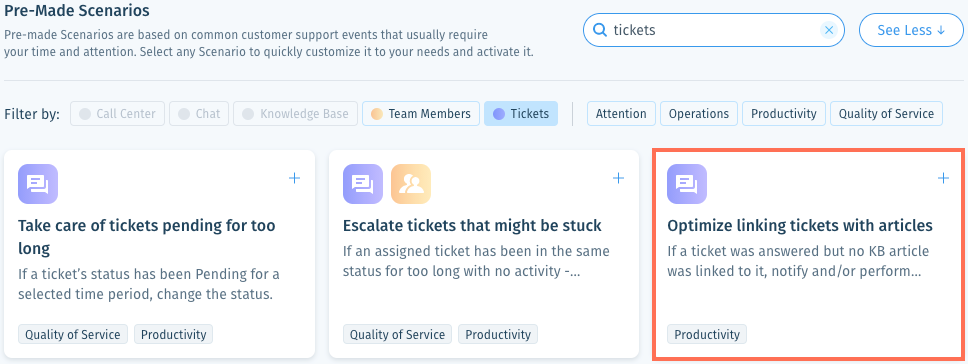
Task: Click the search field containing 'tickets'
Action: pyautogui.click(x=714, y=30)
